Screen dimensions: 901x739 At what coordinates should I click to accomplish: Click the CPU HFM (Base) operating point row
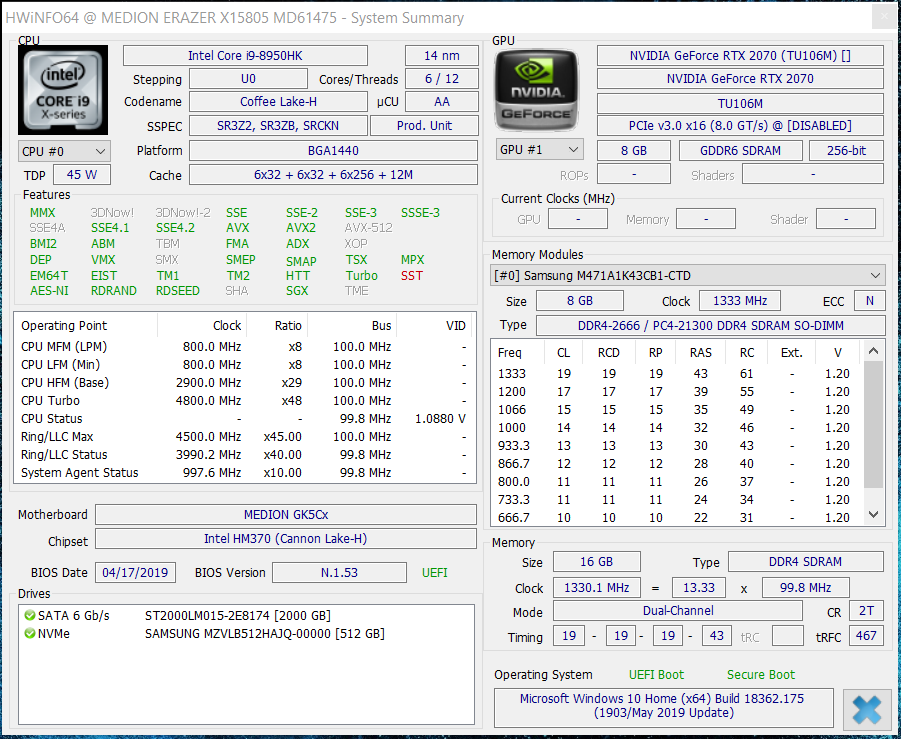245,382
